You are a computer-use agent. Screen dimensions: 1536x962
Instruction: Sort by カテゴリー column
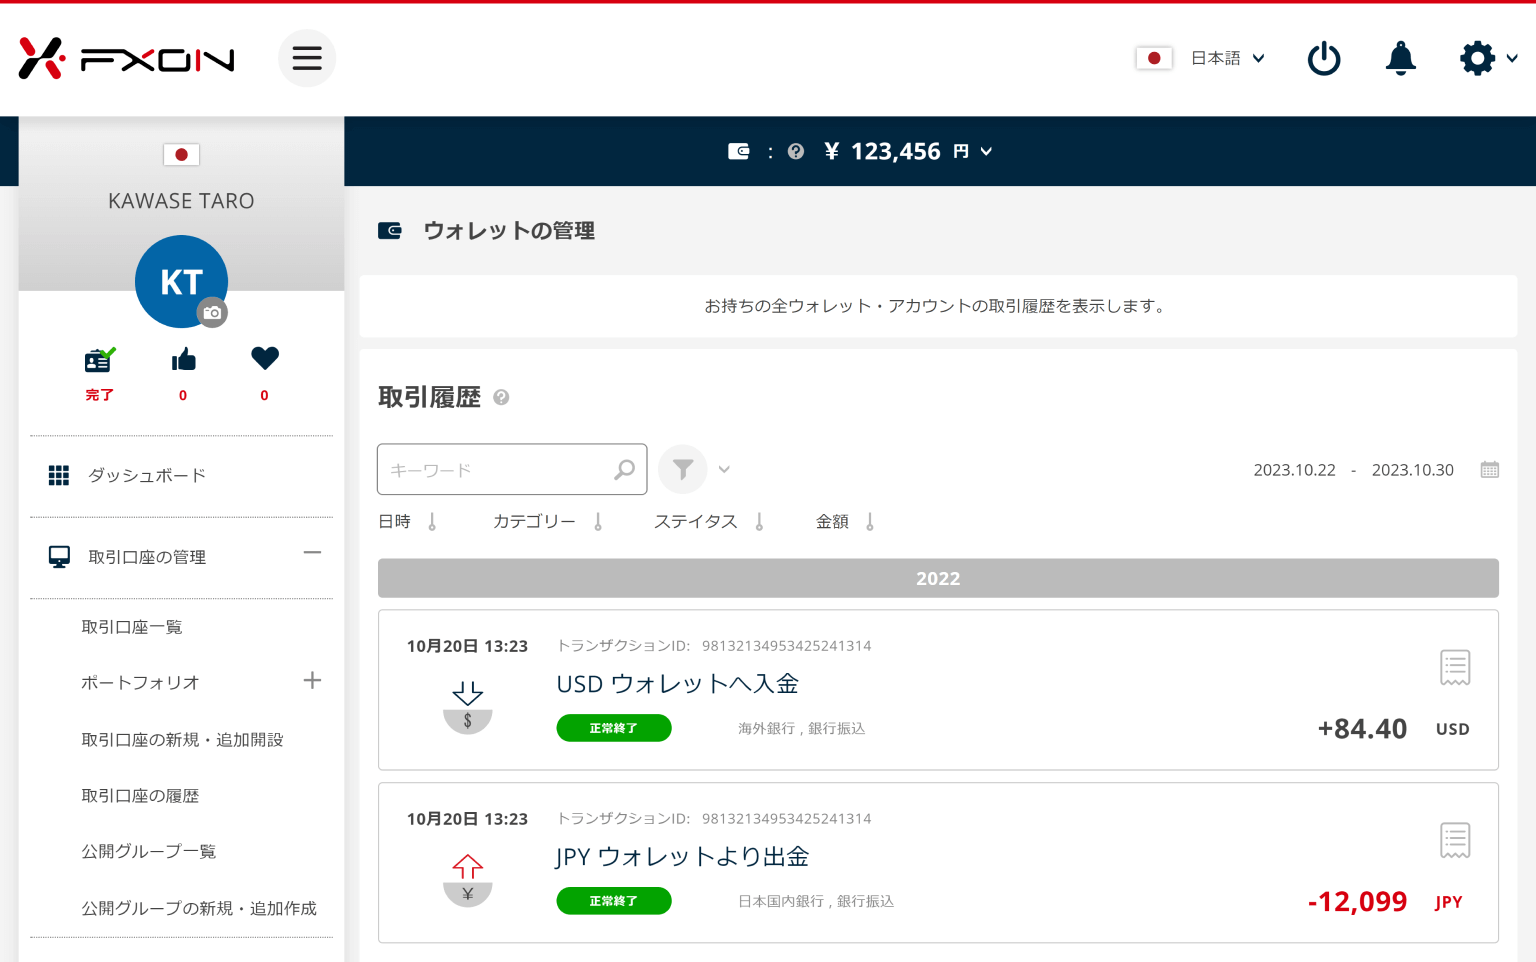click(x=548, y=521)
